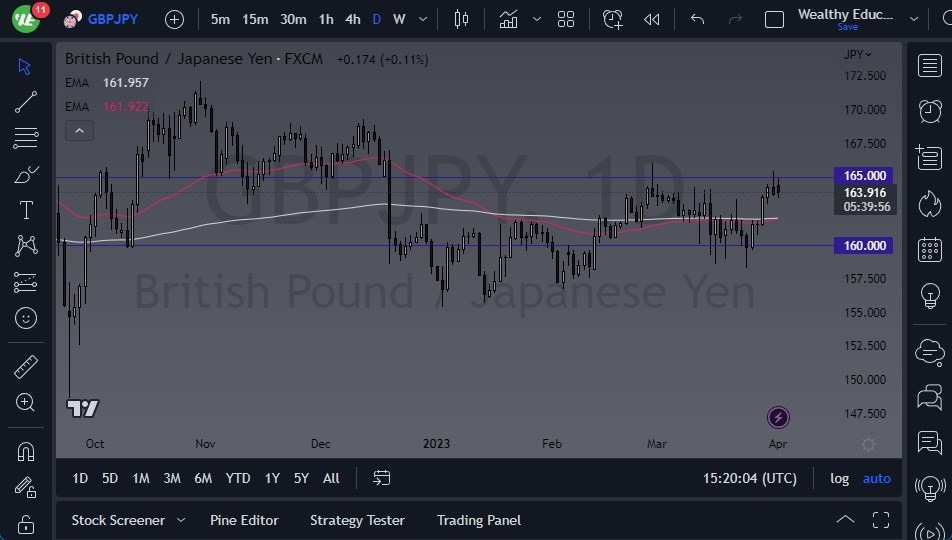Toggle the log scale

coord(840,479)
